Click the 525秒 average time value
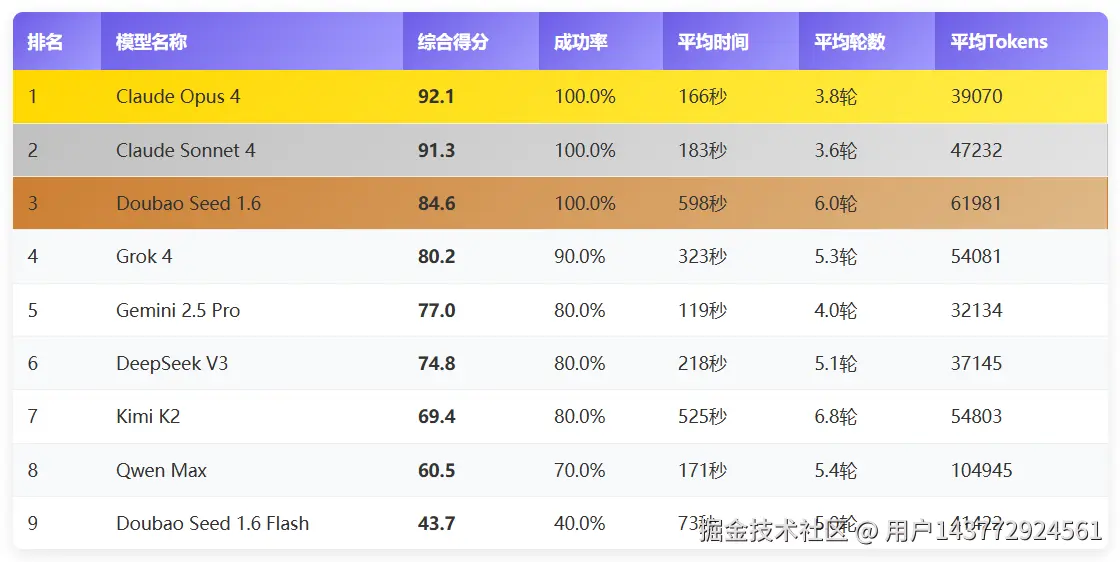The height and width of the screenshot is (562, 1120). tap(703, 416)
